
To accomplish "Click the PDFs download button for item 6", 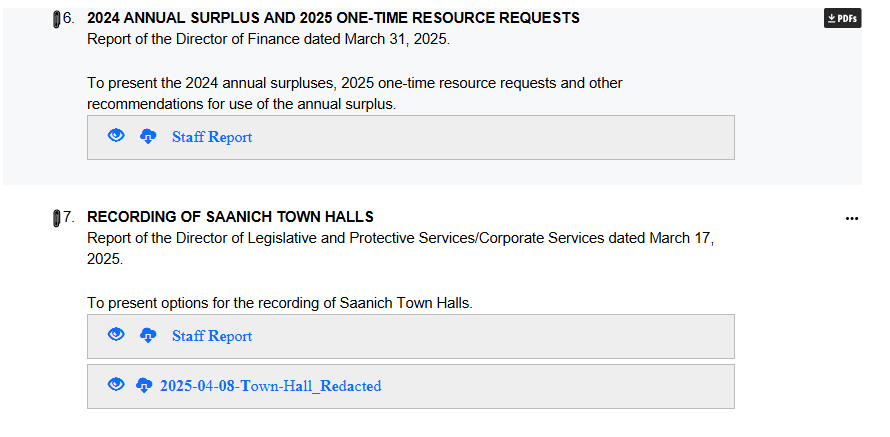I will click(x=842, y=18).
